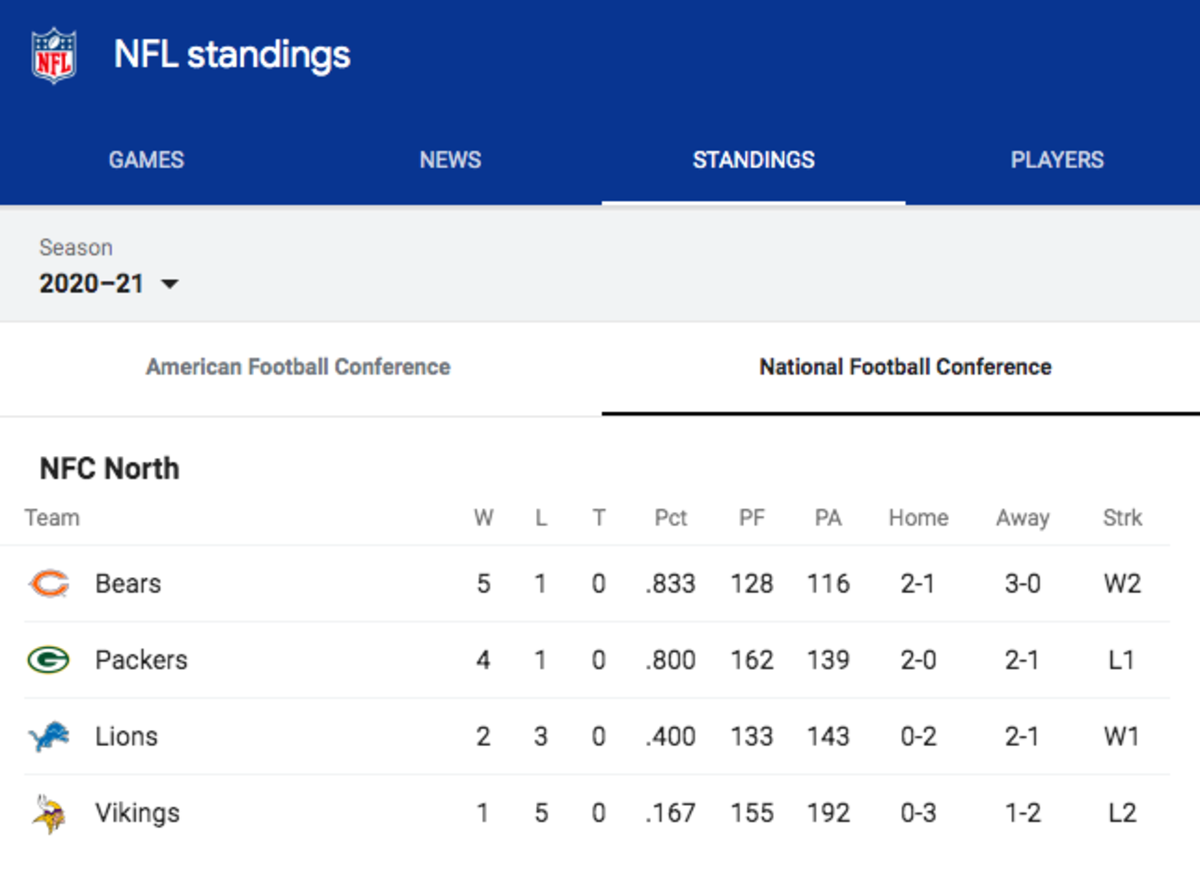Screen dimensions: 1200x876
Task: Open the NEWS tab
Action: click(450, 160)
